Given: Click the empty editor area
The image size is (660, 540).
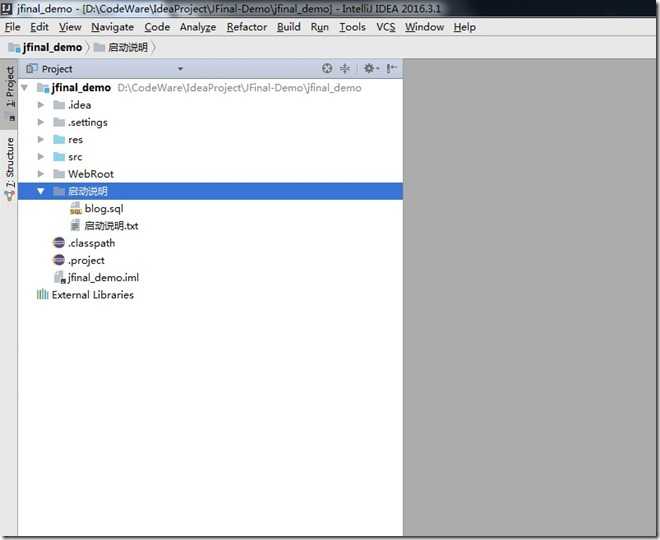Looking at the screenshot, I should [x=529, y=295].
